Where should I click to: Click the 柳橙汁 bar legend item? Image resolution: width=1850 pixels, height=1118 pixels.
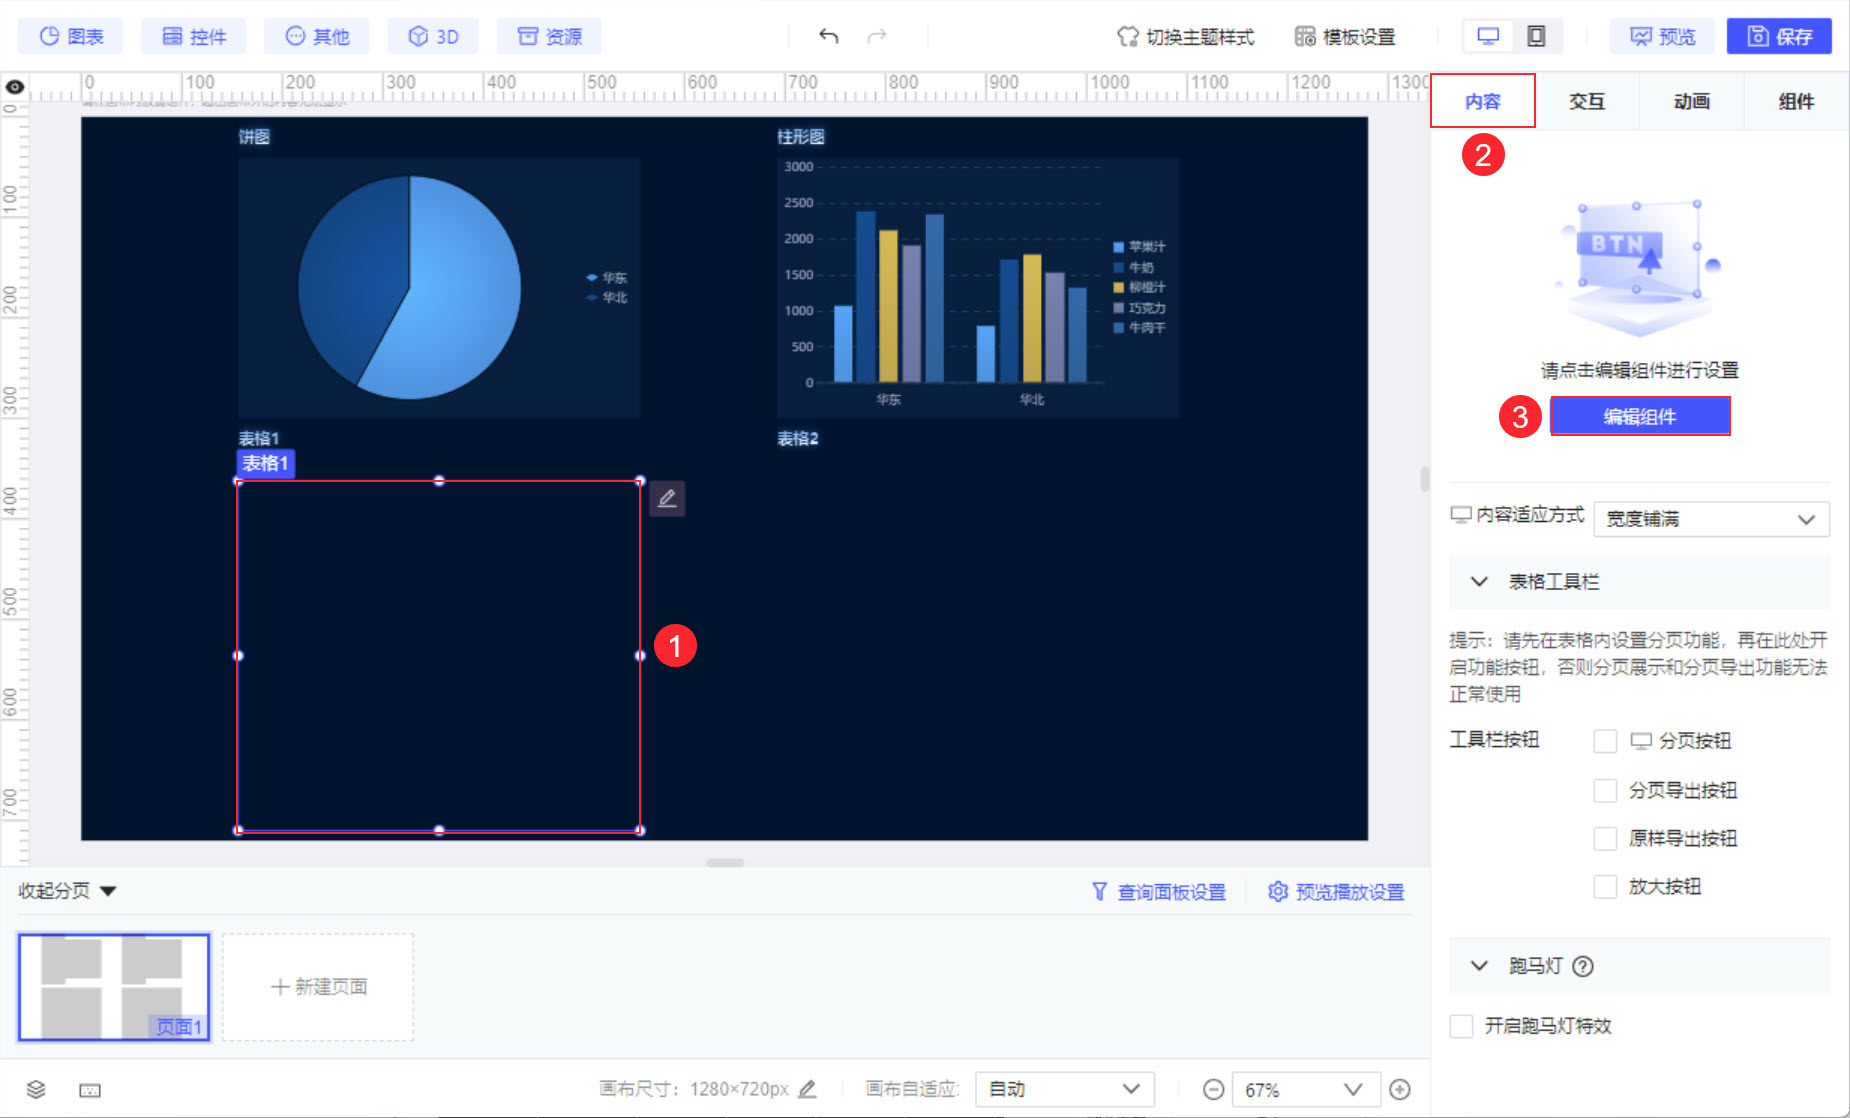[x=1139, y=287]
